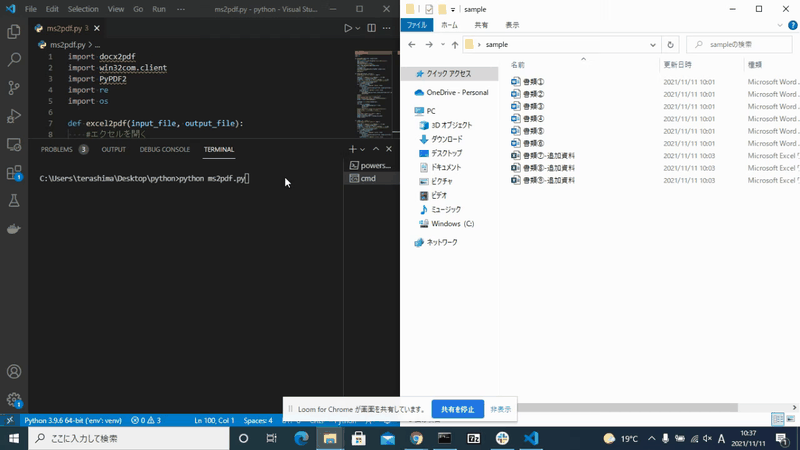Open the 共有 ribbon tab
The width and height of the screenshot is (800, 450).
[x=481, y=25]
